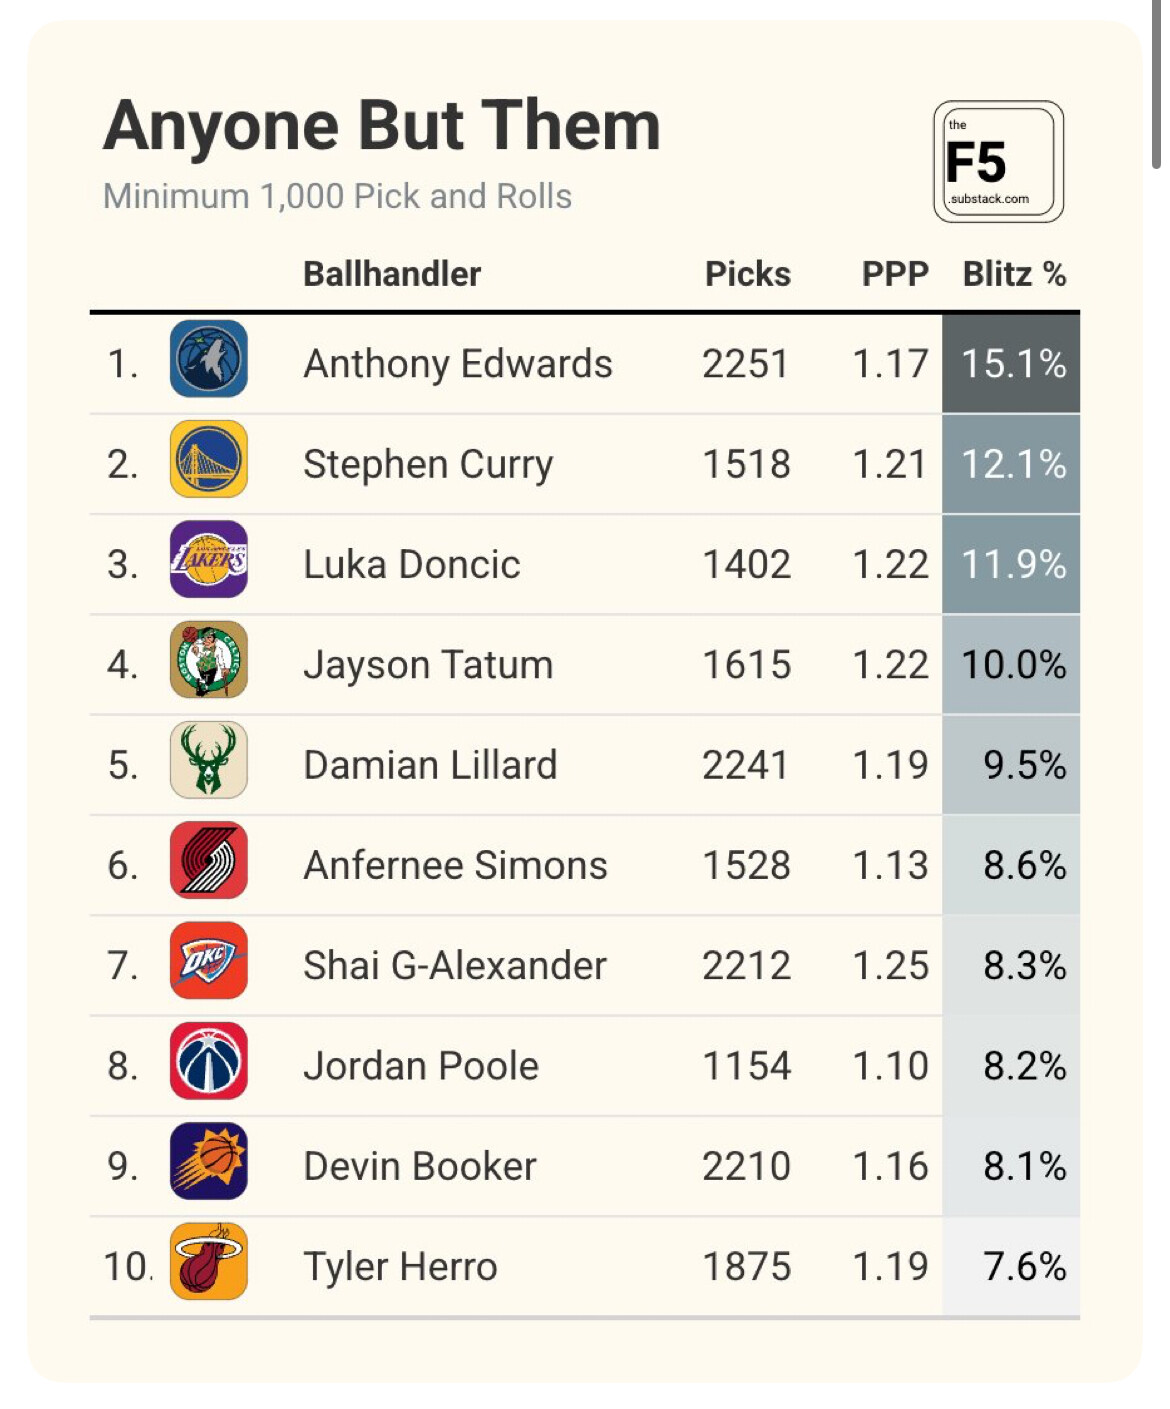Click the name Shai G-Alexander
Viewport: 1170px width, 1409px height.
454,966
